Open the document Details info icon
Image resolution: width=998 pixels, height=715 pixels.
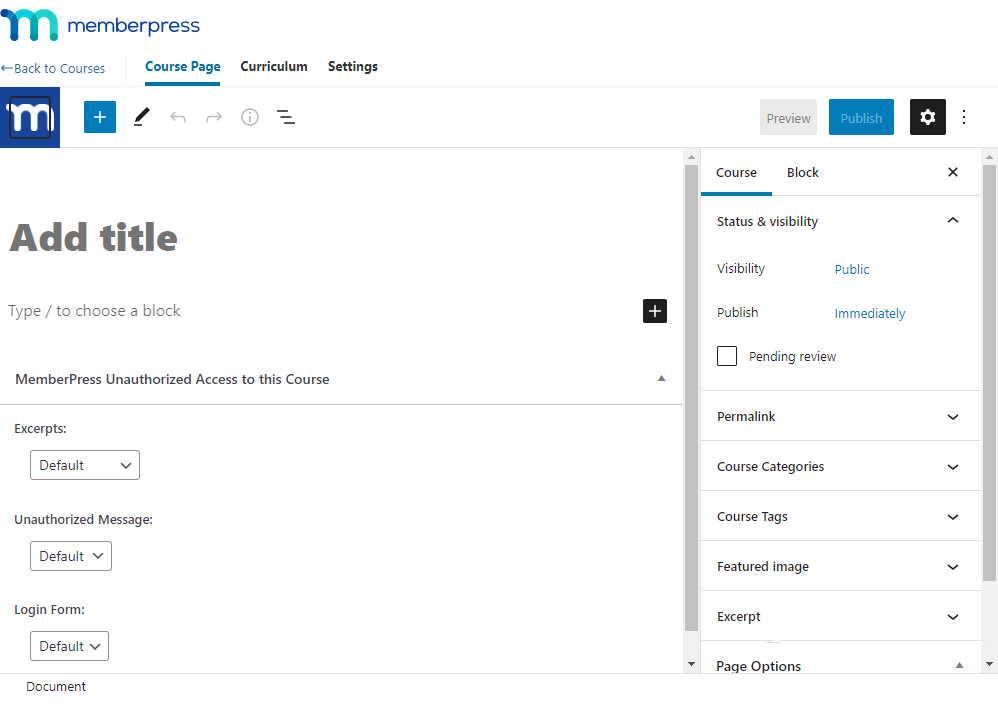point(250,117)
